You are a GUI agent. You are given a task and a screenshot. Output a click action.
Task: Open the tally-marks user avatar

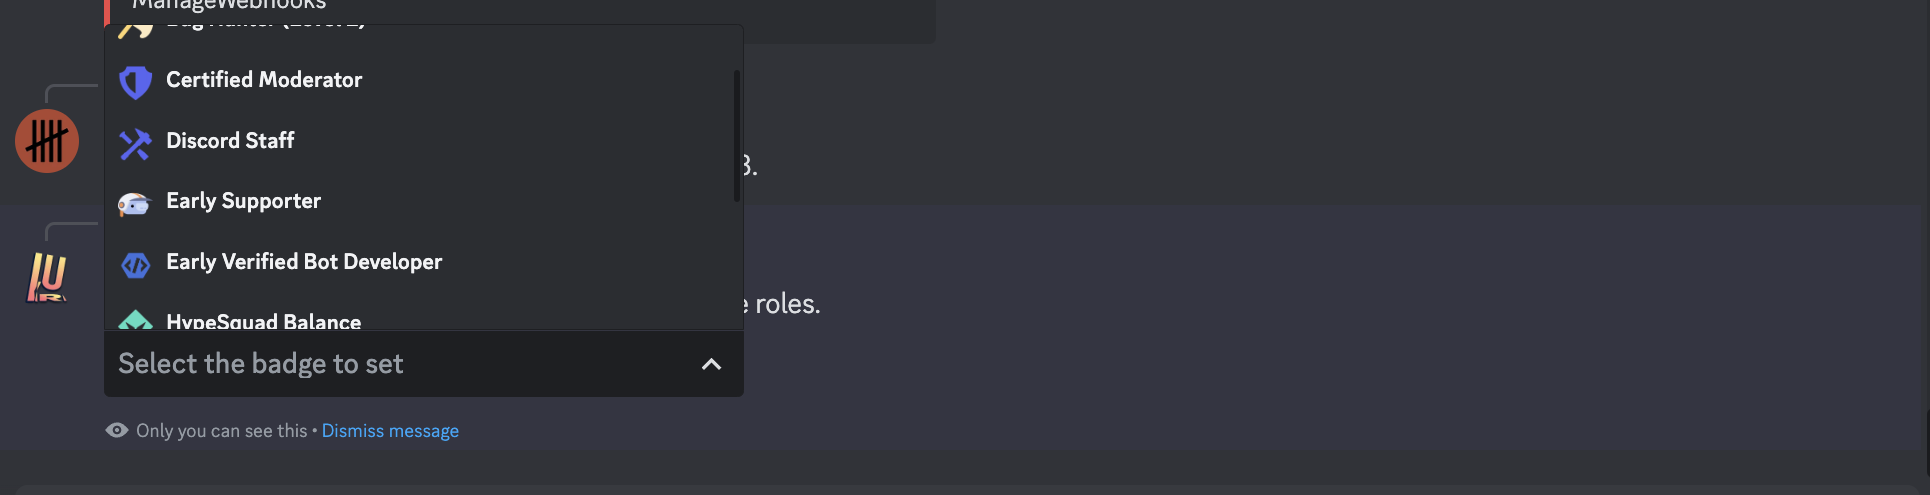pos(47,141)
